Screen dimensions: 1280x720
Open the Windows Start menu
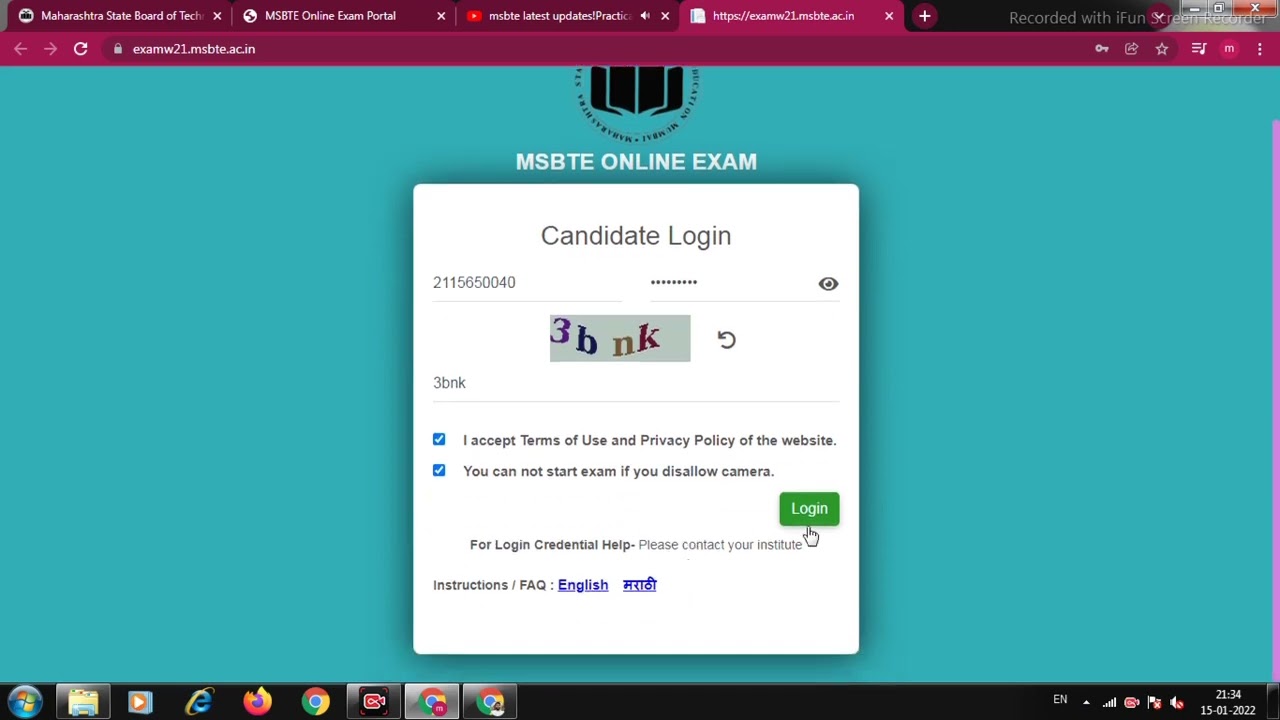(25, 702)
